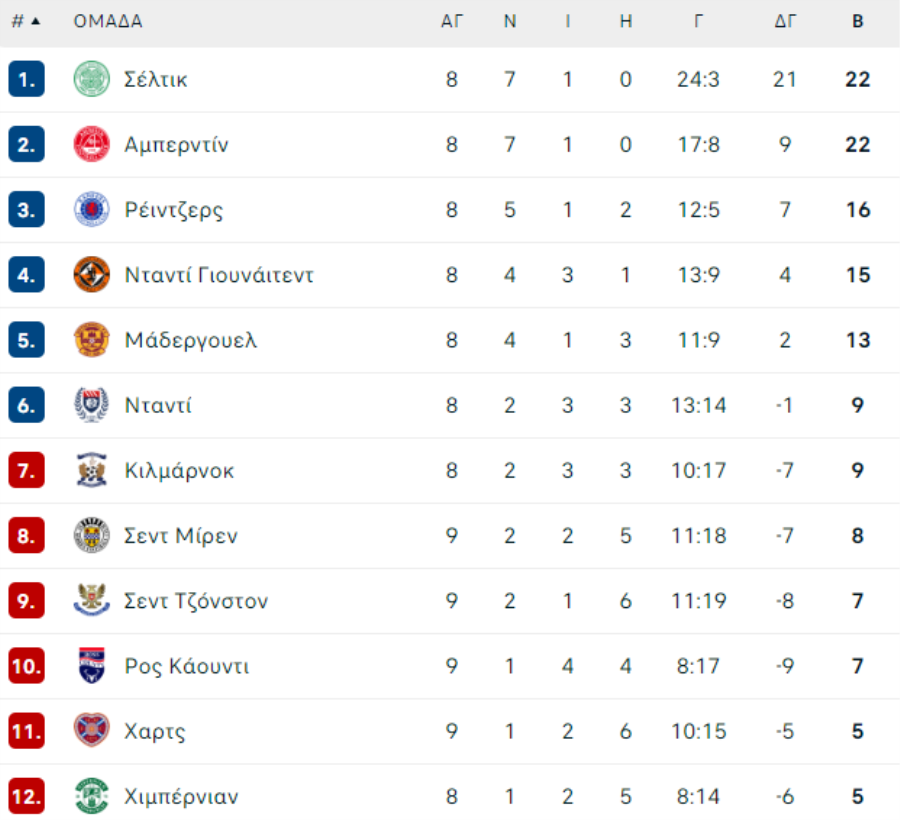Click the Ross County crest icon

point(92,666)
